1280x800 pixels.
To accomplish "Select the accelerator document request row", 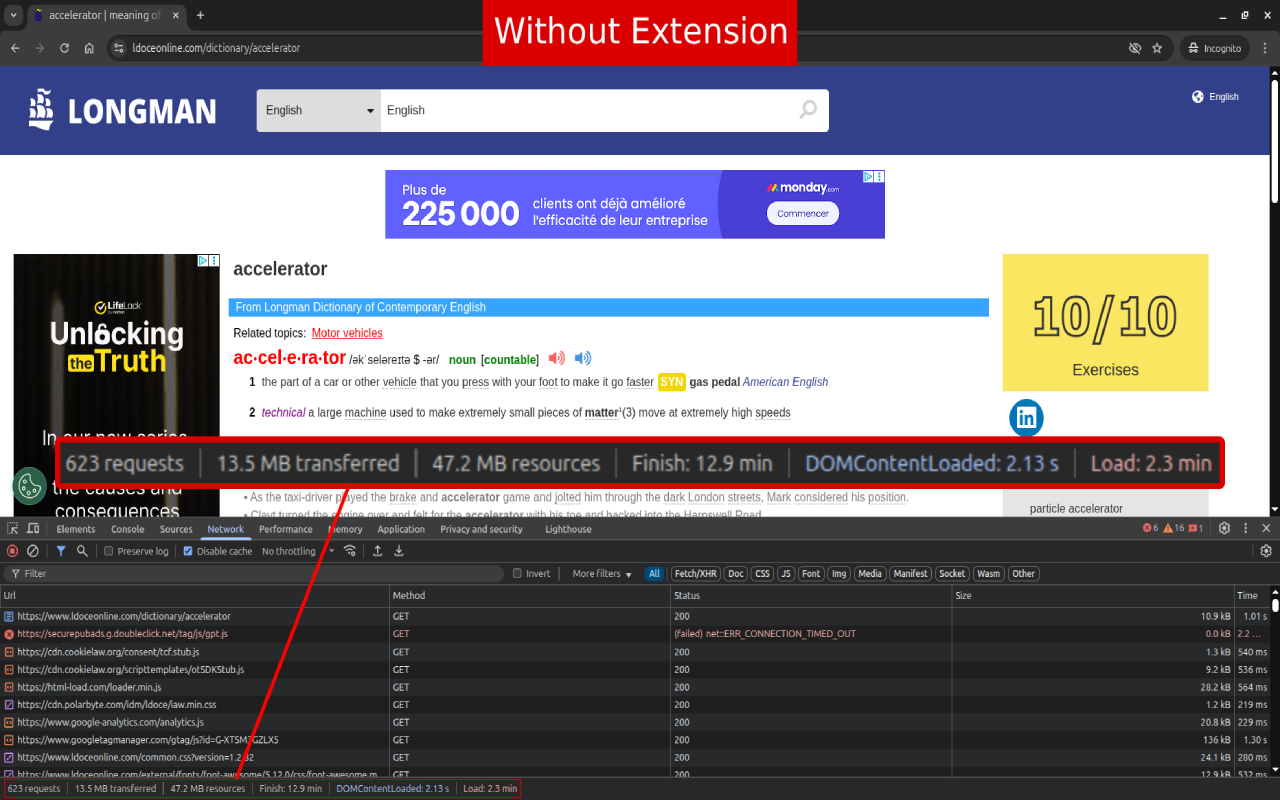I will pos(636,617).
